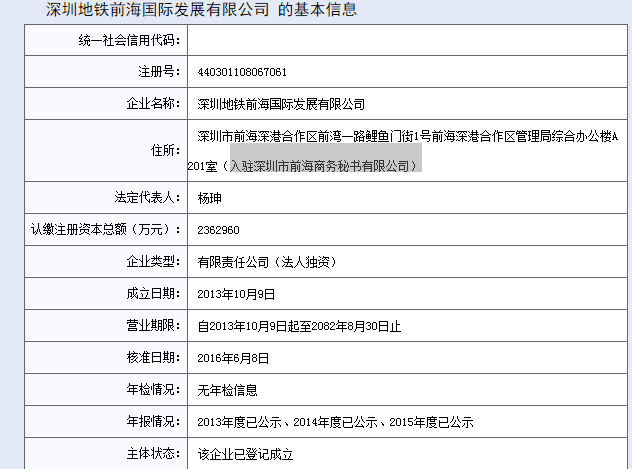Click annual report text 2014年度已公示
Screen dimensions: 632x469
pyautogui.click(x=335, y=422)
